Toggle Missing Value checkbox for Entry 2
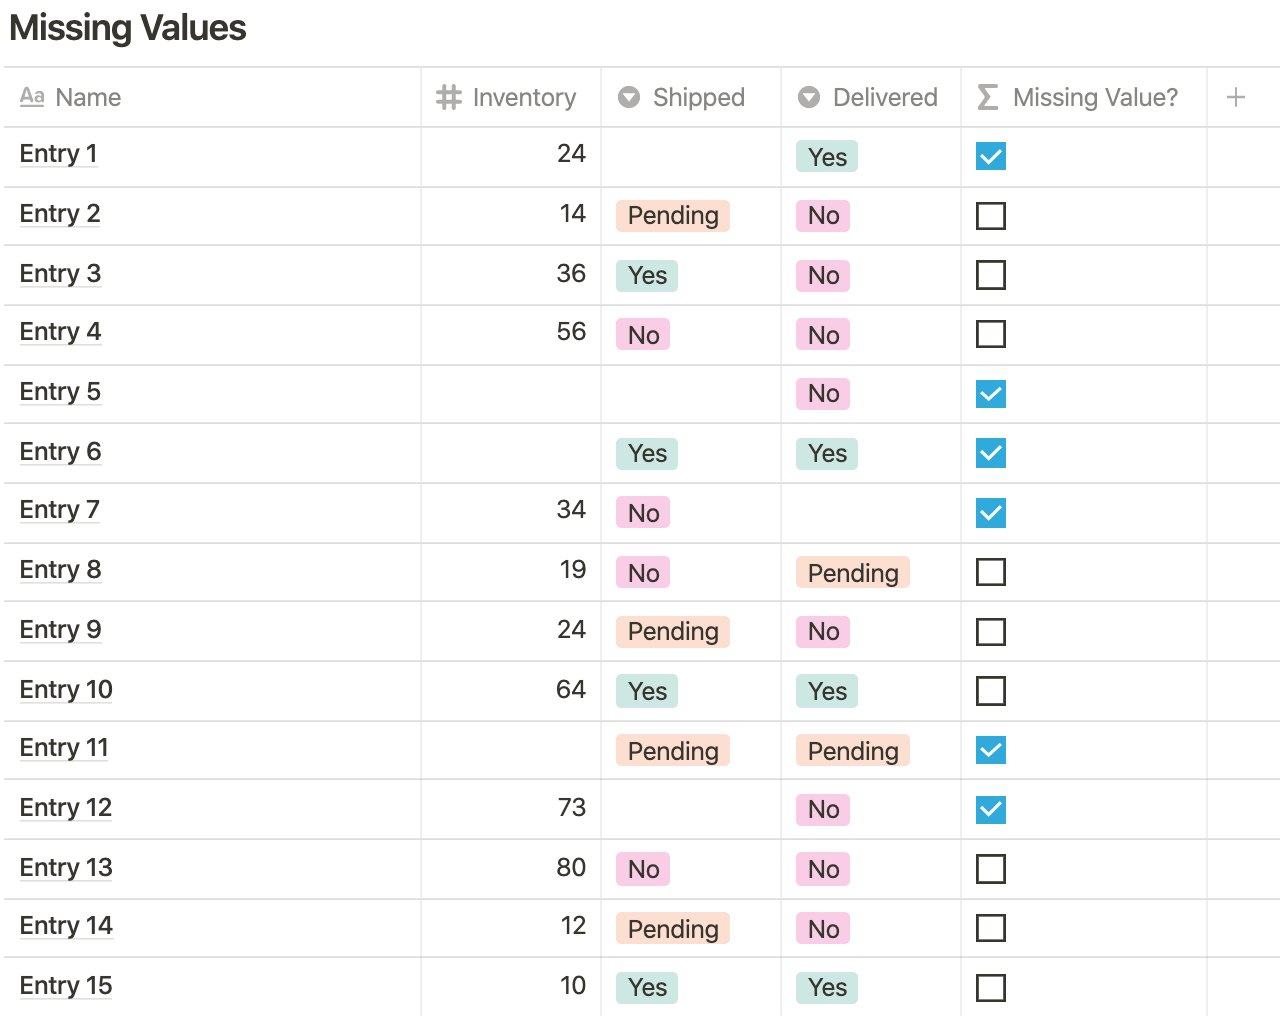The image size is (1284, 1016). coord(990,216)
